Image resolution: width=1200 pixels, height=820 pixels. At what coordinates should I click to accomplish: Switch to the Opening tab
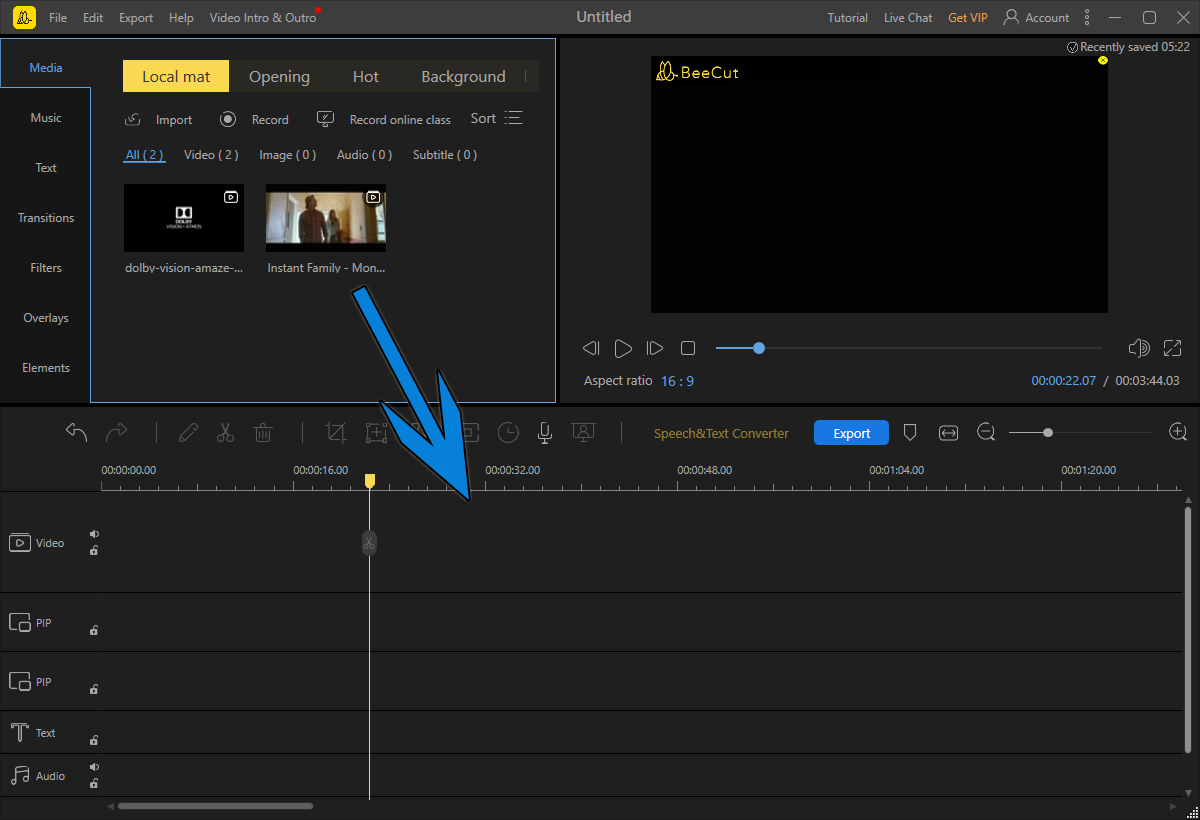279,76
